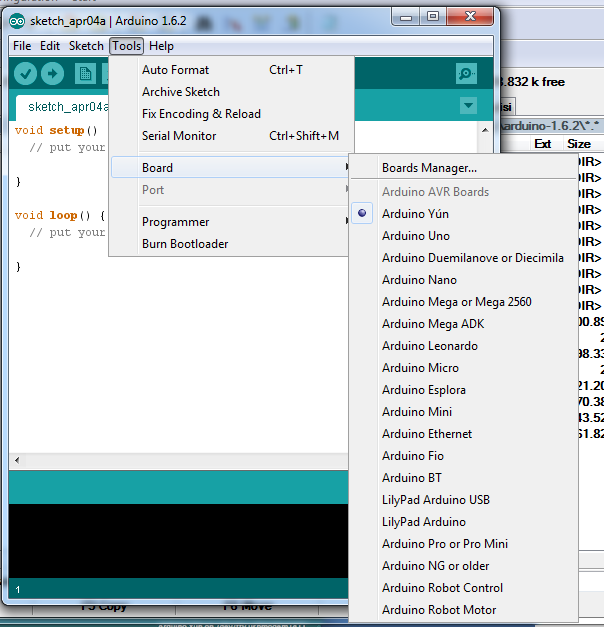
Task: Select Arduino Mega or Mega 2560 board
Action: coord(456,302)
